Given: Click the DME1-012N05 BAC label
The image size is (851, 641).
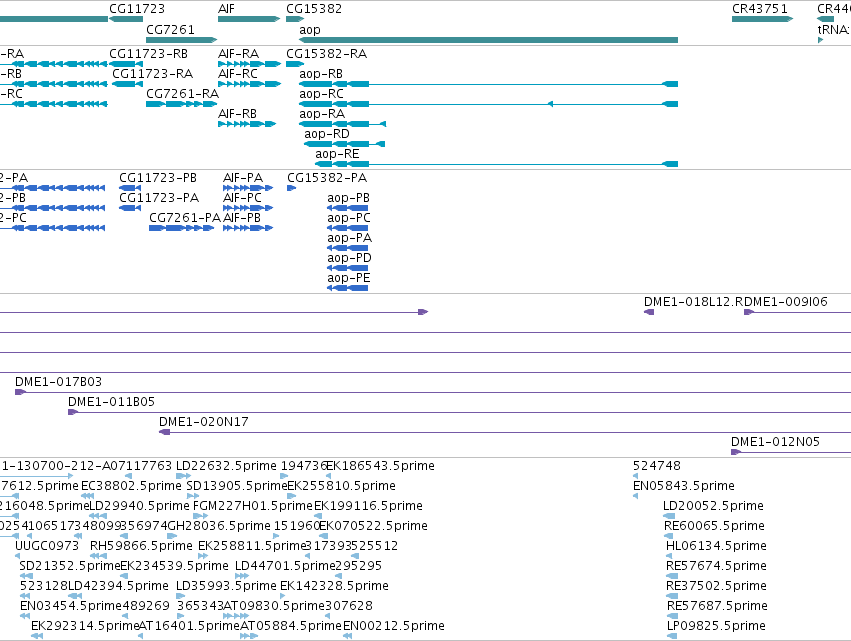Looking at the screenshot, I should coord(775,442).
